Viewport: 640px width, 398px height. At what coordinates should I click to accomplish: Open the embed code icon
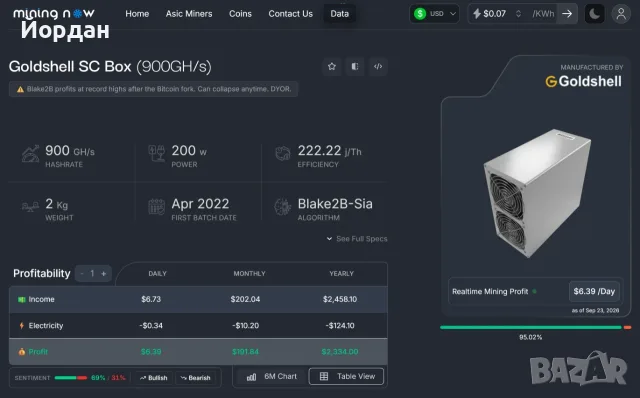point(378,66)
